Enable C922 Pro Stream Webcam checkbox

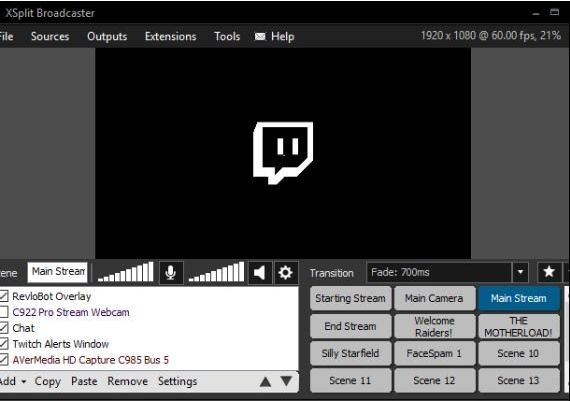[4, 312]
